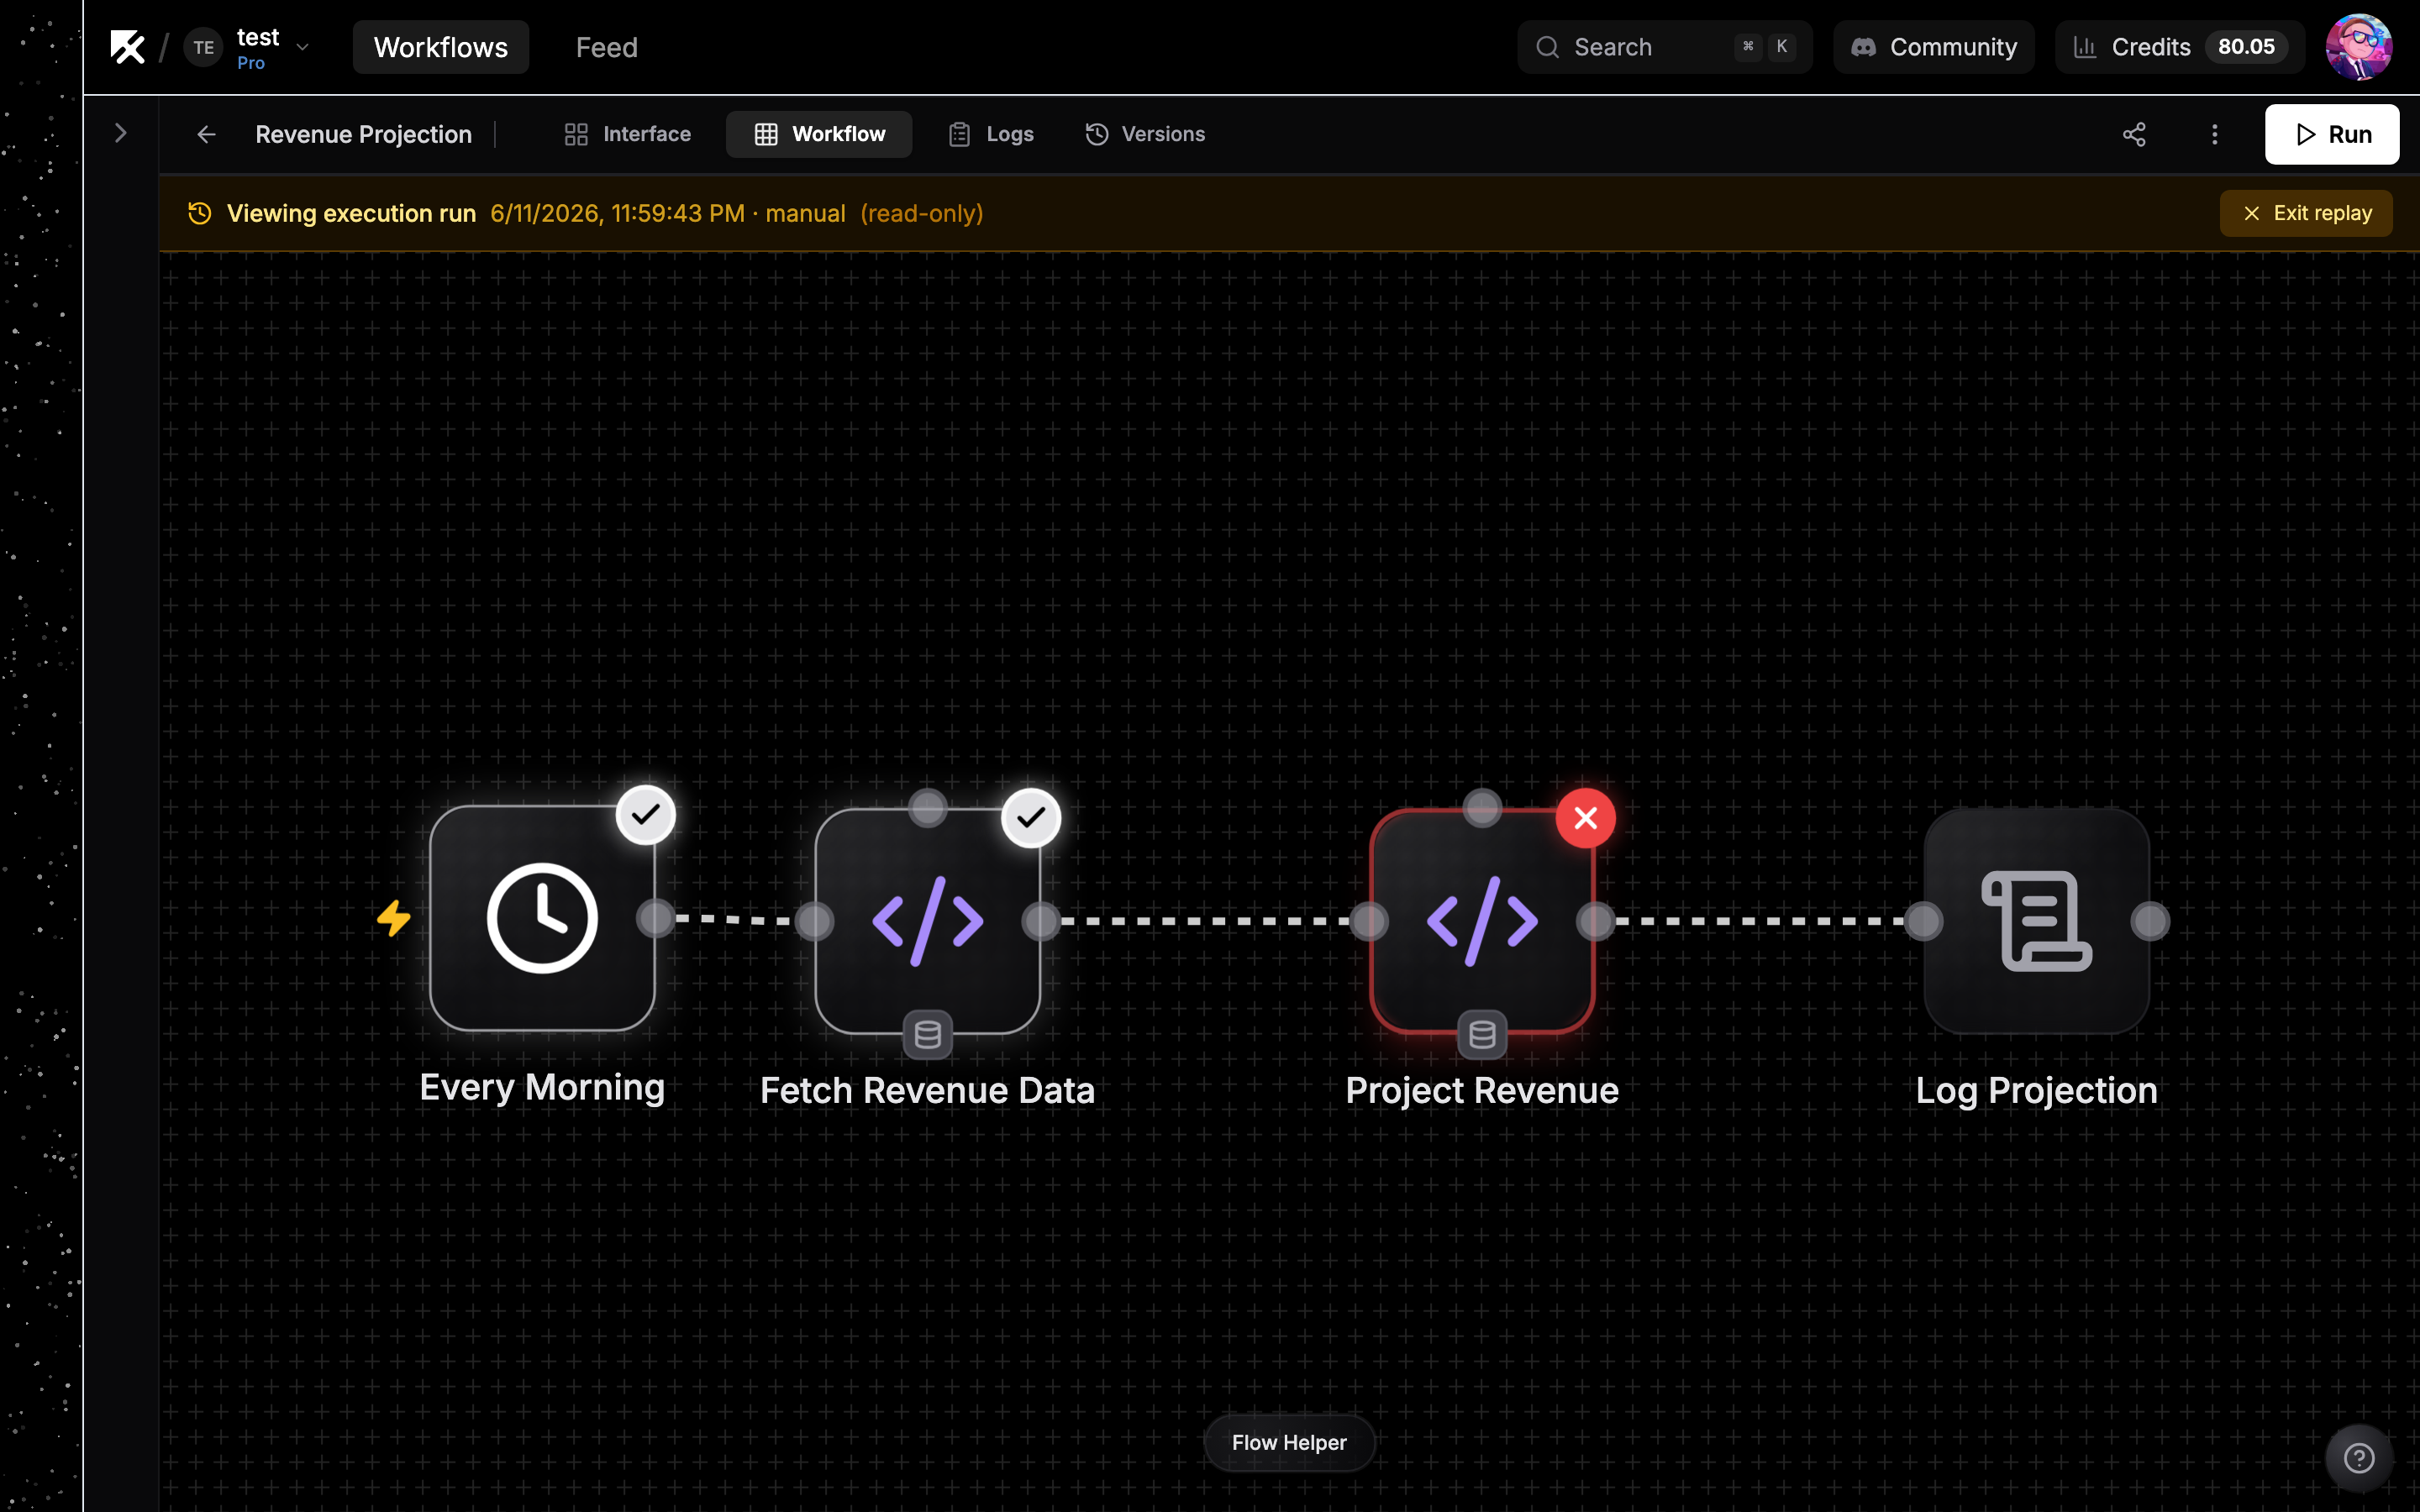Switch to the Interface tab

pyautogui.click(x=627, y=134)
